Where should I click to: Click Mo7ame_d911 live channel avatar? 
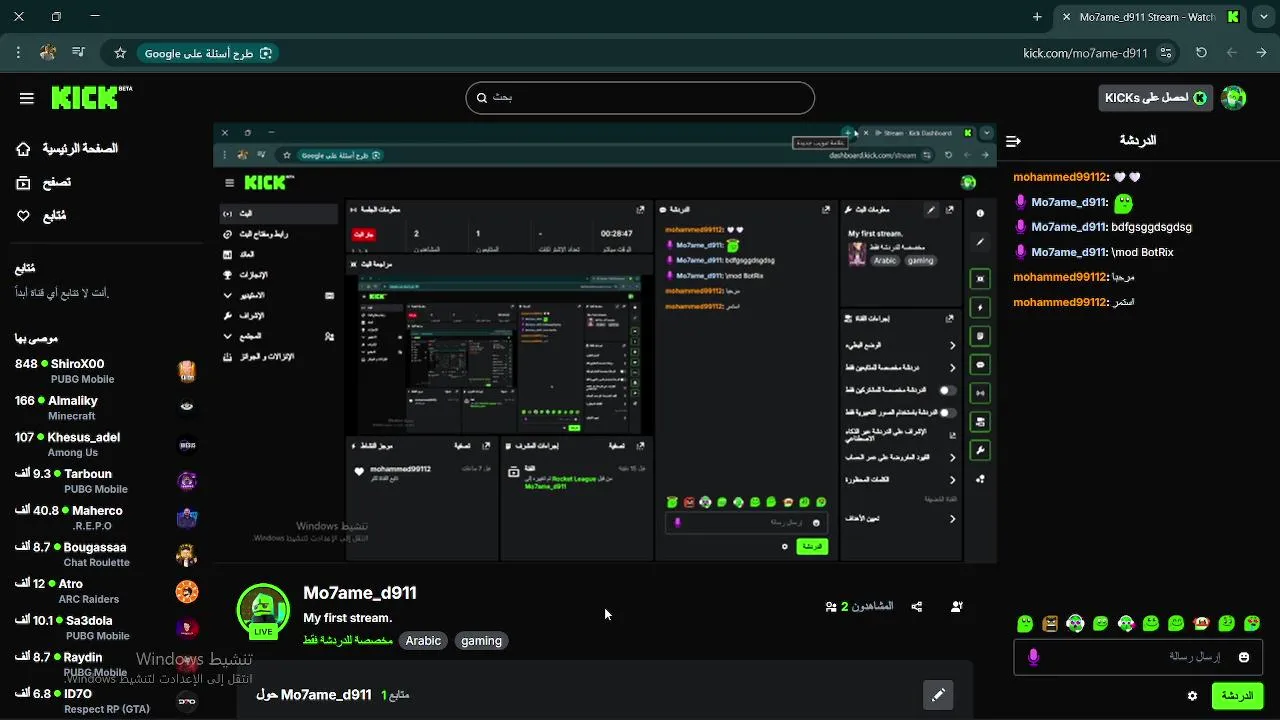point(263,610)
